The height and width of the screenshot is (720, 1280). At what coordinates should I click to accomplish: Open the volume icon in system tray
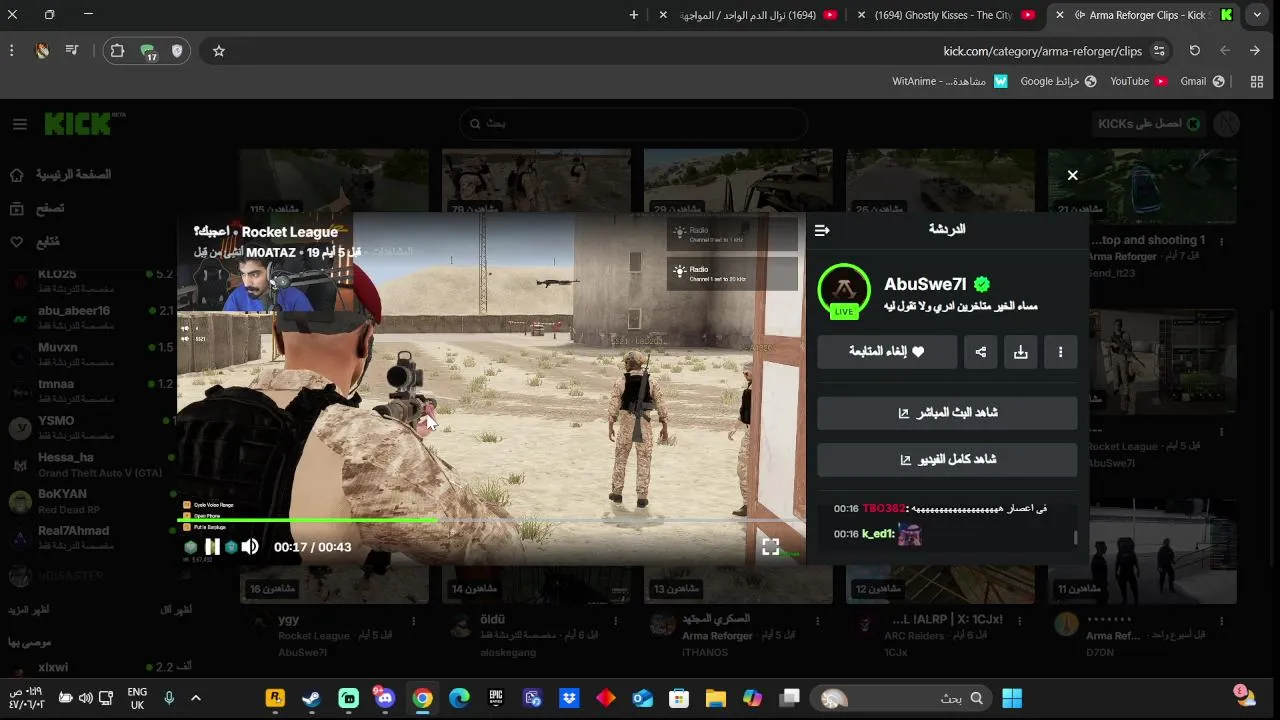85,698
